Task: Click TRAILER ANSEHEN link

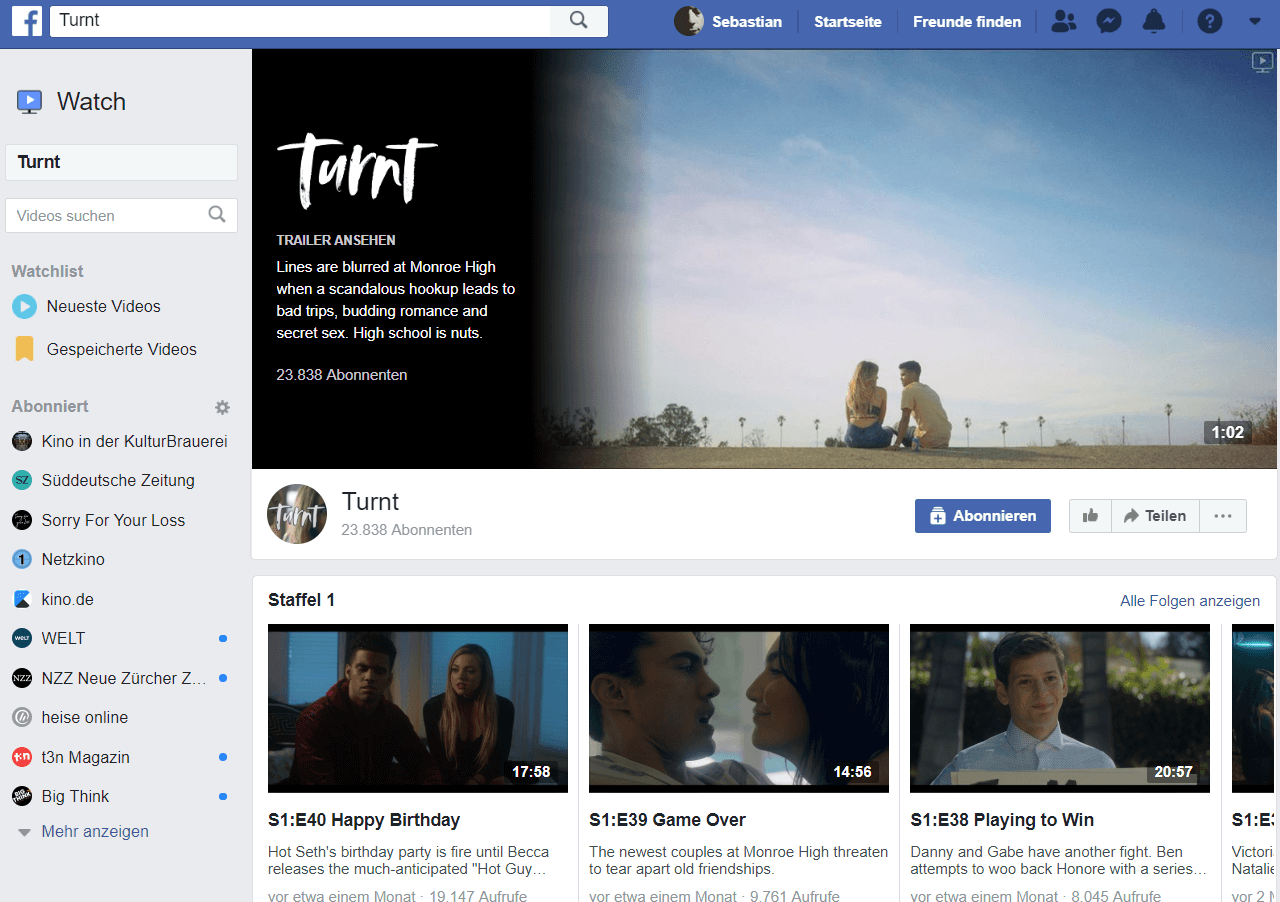Action: (x=336, y=240)
